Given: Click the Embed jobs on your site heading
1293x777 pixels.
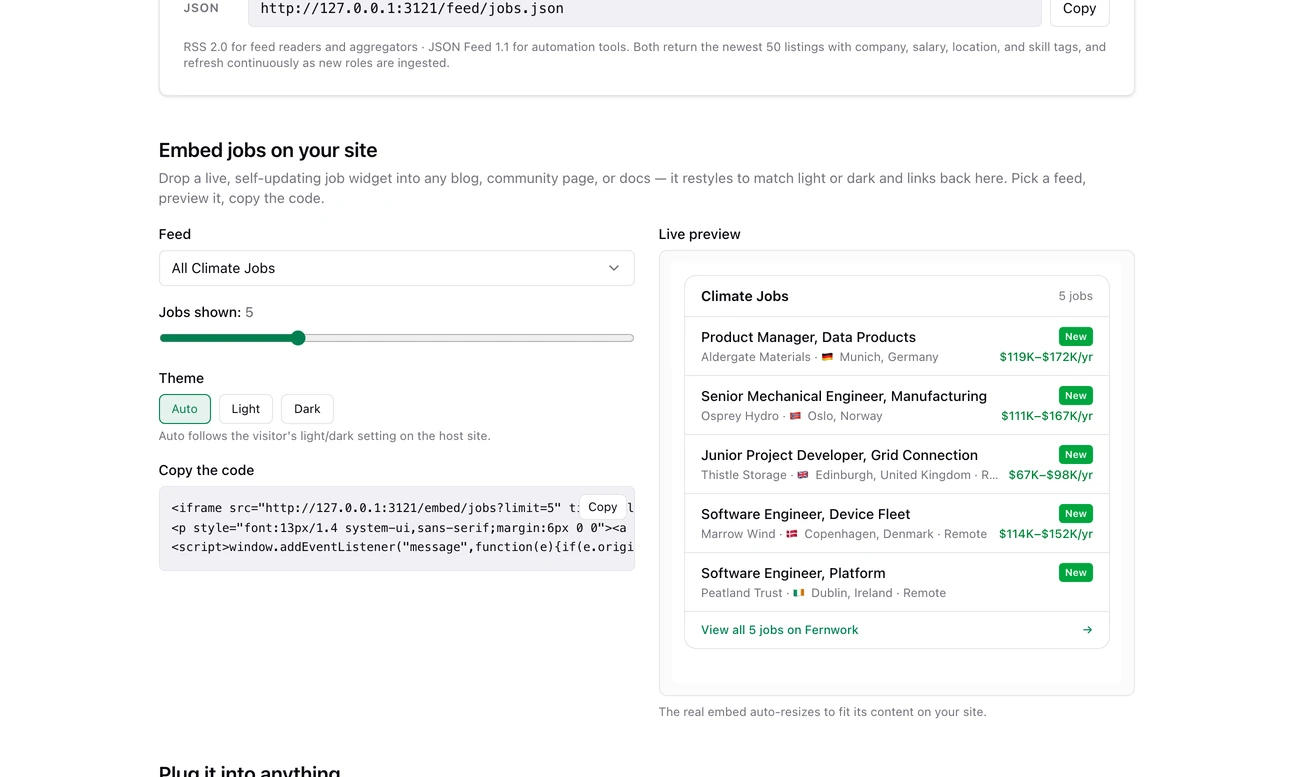Looking at the screenshot, I should 268,150.
